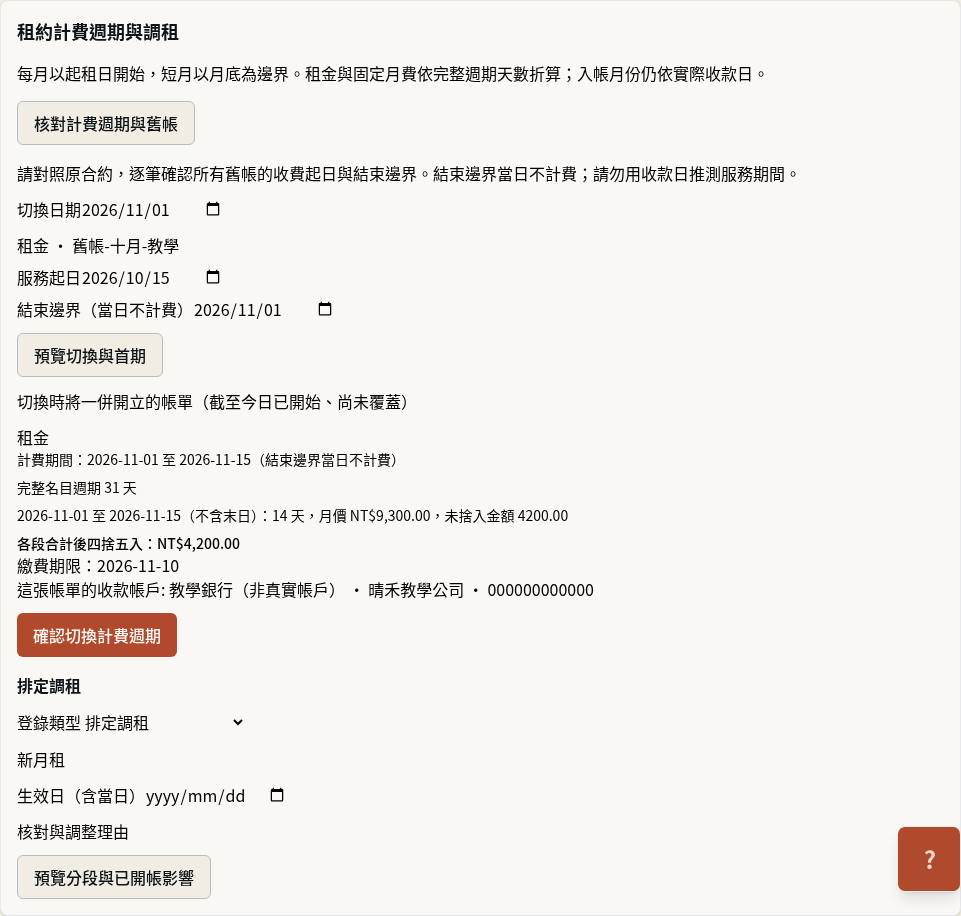Click 計費期間:2026-11-01 至 2026-11-15 line
This screenshot has height=916, width=961.
(x=207, y=460)
